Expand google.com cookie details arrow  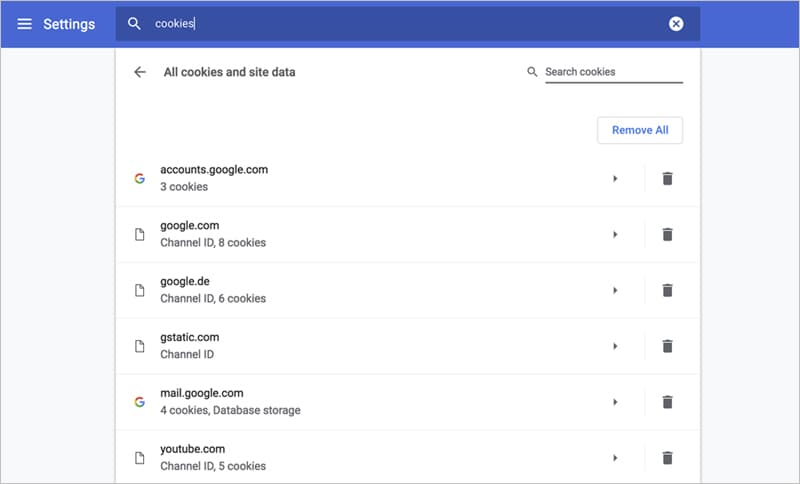[615, 235]
